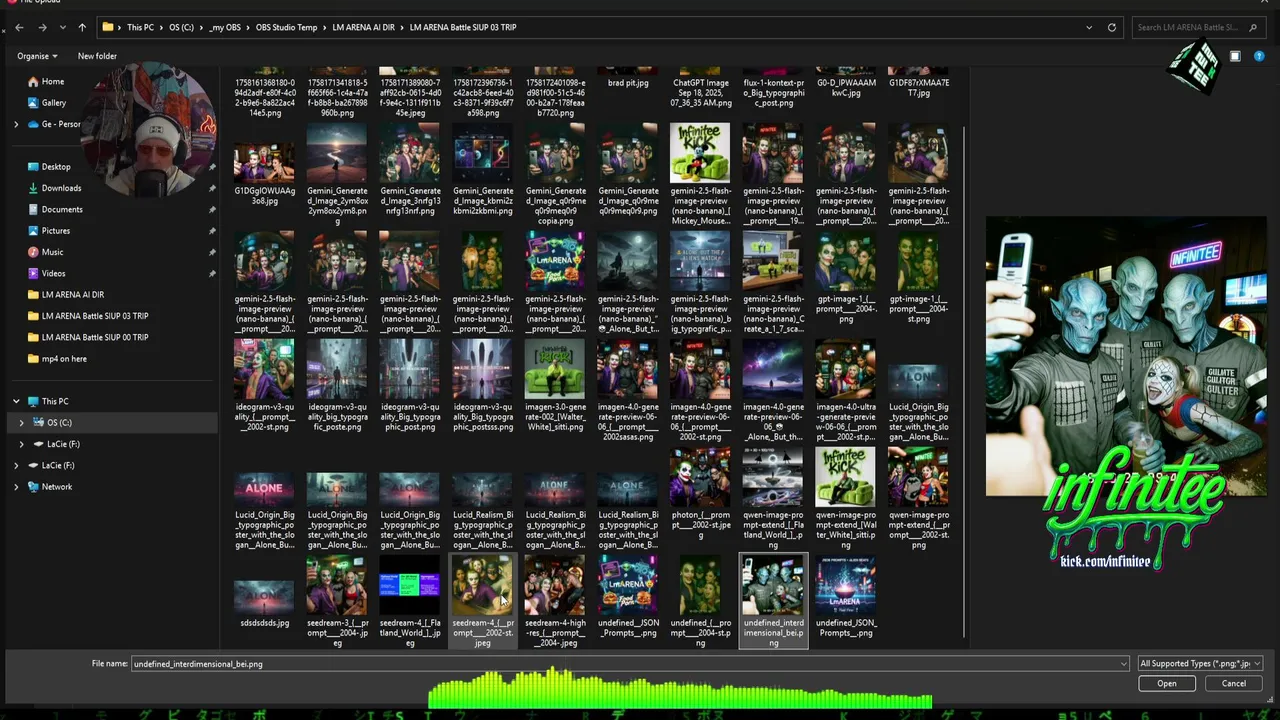Select Network in the navigation pane
Viewport: 1280px width, 720px height.
click(57, 487)
